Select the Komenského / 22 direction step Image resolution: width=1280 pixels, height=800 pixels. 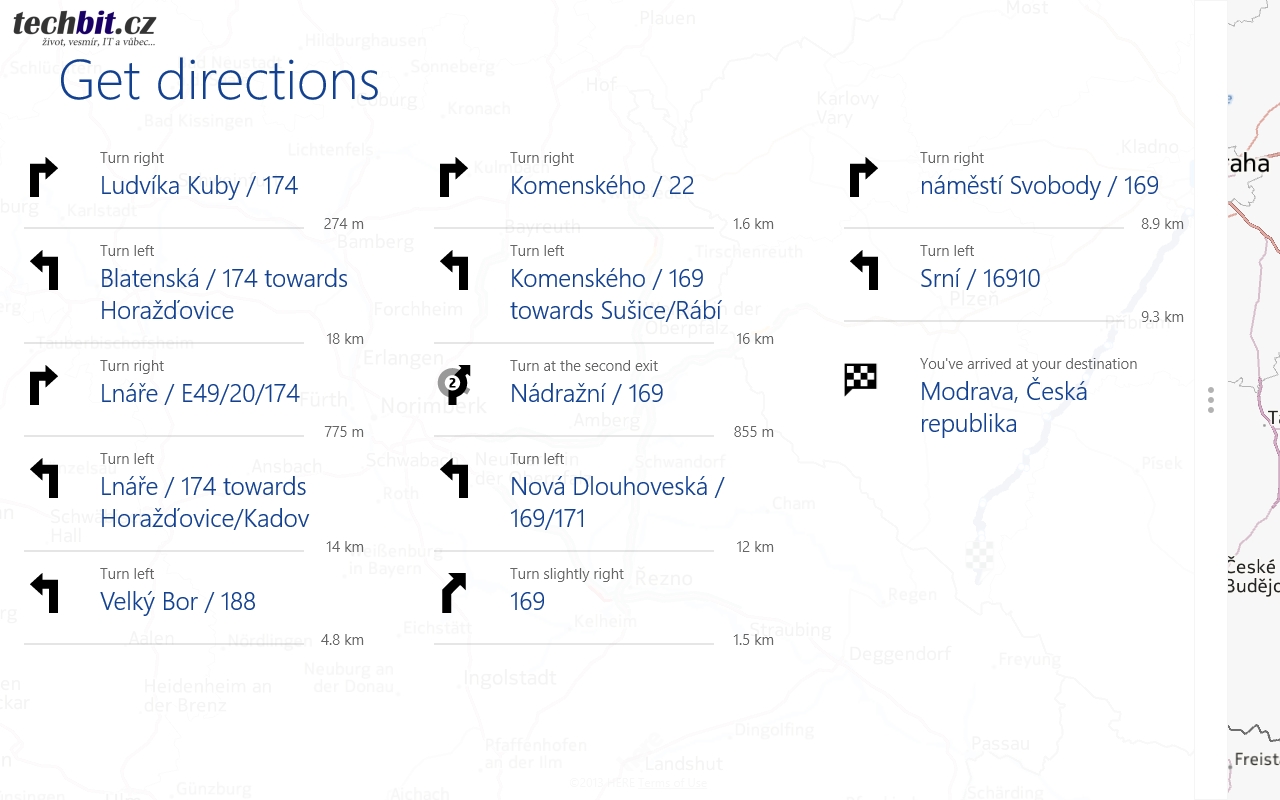(x=601, y=186)
